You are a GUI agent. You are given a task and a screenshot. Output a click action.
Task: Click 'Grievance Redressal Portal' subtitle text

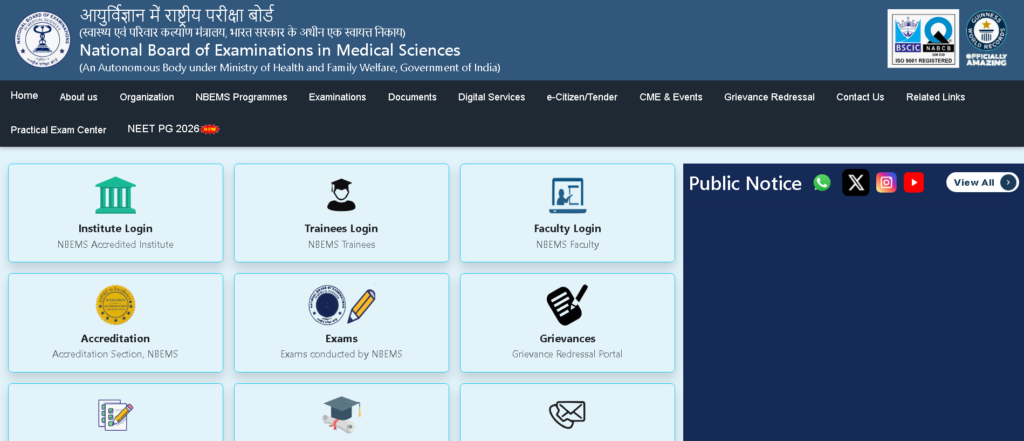coord(568,354)
